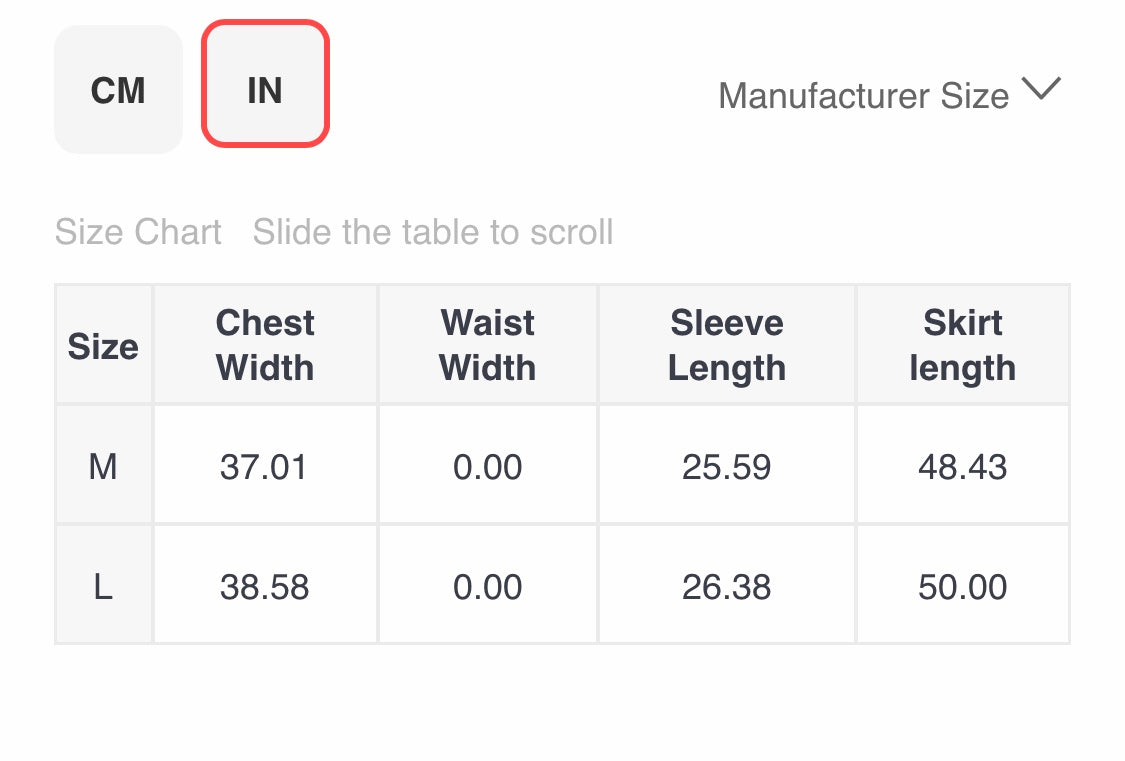1125x761 pixels.
Task: Click the Sleeve Length column header
Action: (x=727, y=345)
